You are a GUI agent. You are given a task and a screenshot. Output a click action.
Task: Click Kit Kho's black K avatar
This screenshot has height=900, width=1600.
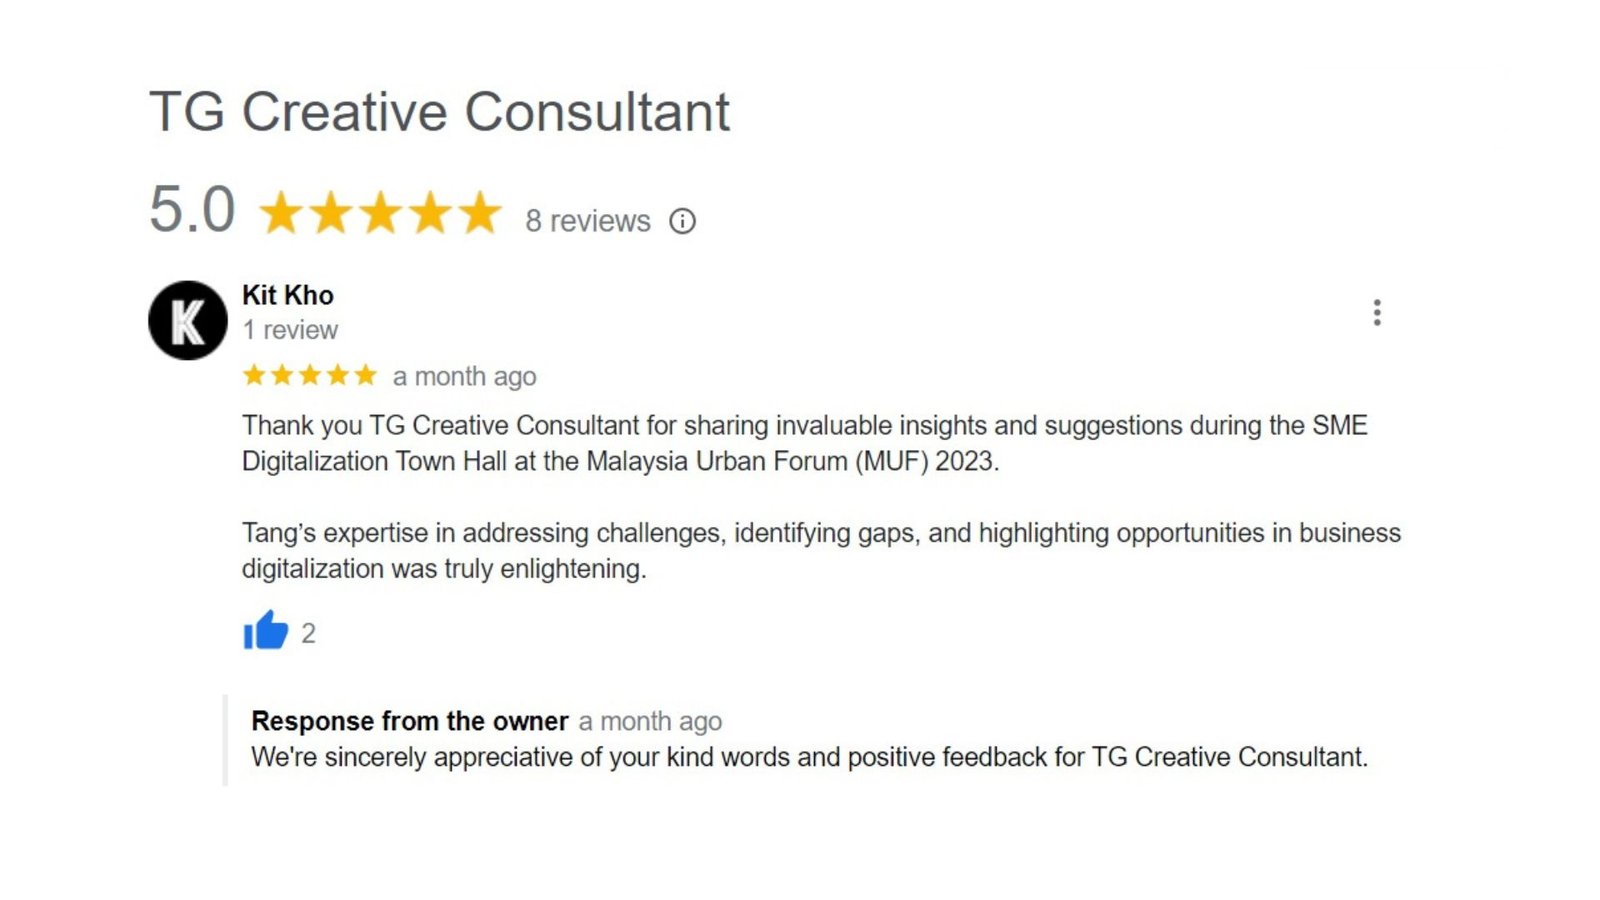(x=188, y=320)
